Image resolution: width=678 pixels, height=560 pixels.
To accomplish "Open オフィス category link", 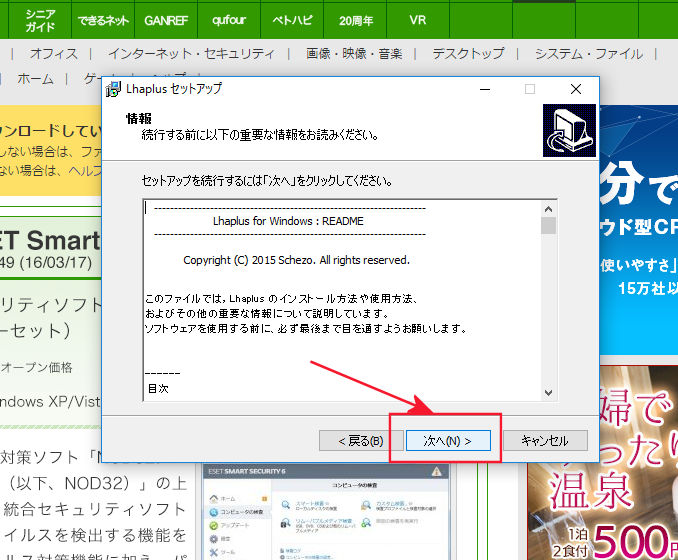I will click(54, 54).
